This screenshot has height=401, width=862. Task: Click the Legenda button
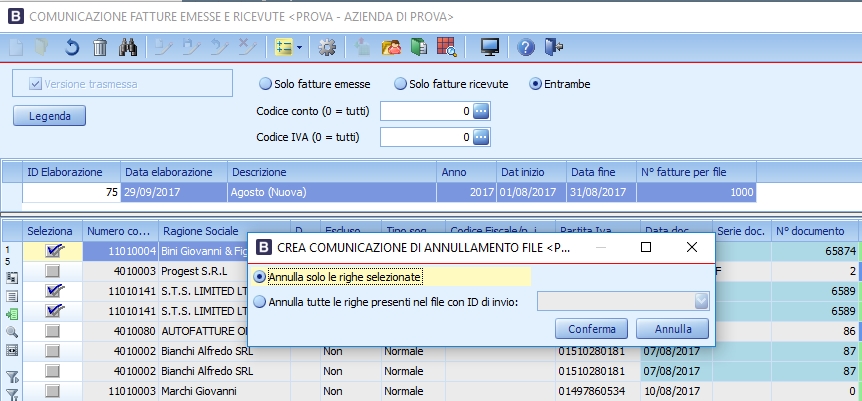(49, 116)
